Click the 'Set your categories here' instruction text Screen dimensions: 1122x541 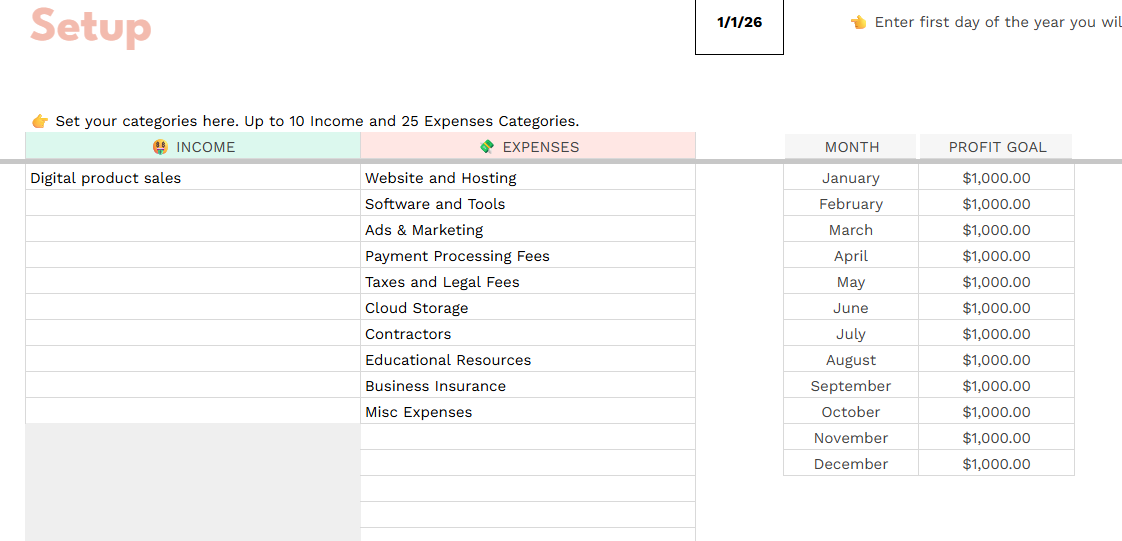[x=306, y=121]
